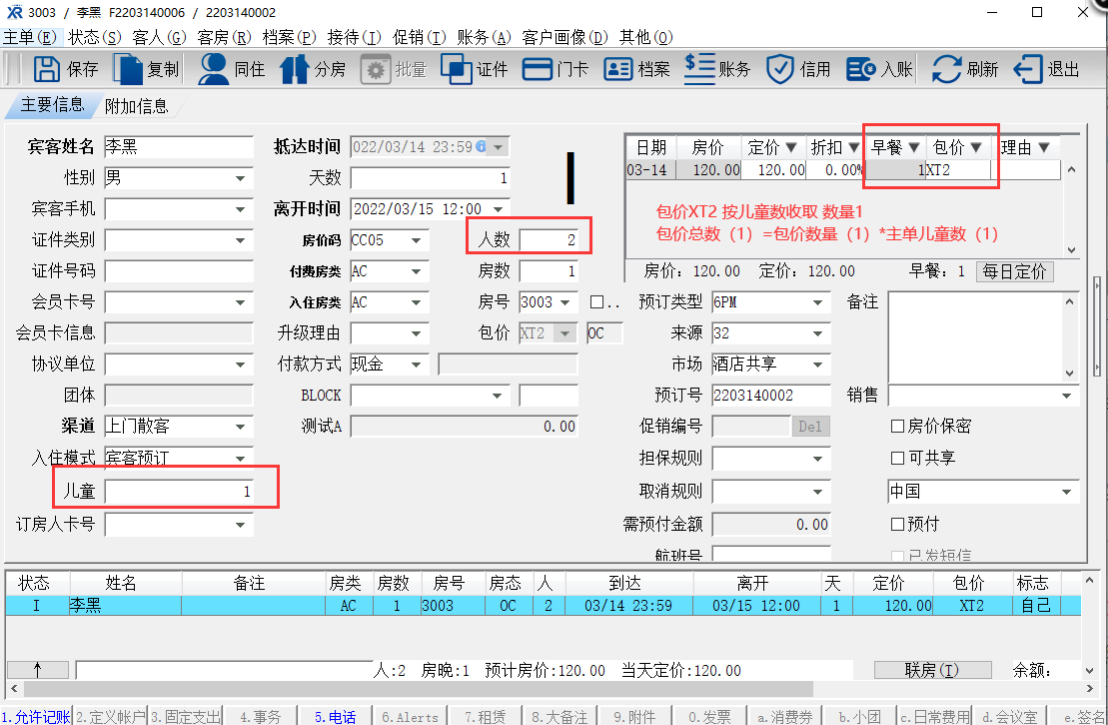Image resolution: width=1108 pixels, height=725 pixels.
Task: Click the 儿童 input field
Action: click(179, 491)
